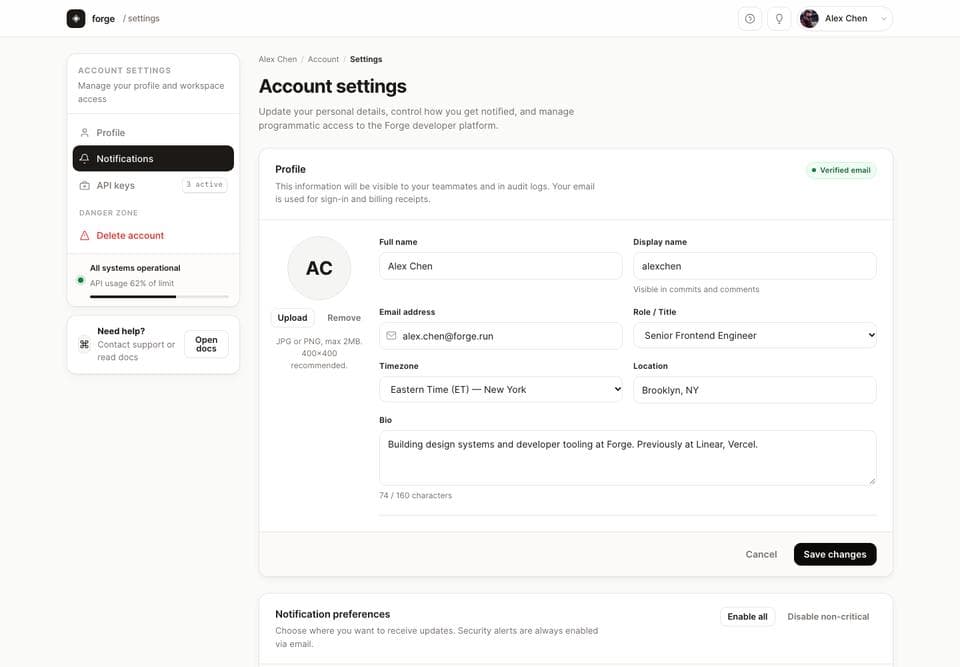Click the Account breadcrumb link

coord(323,59)
